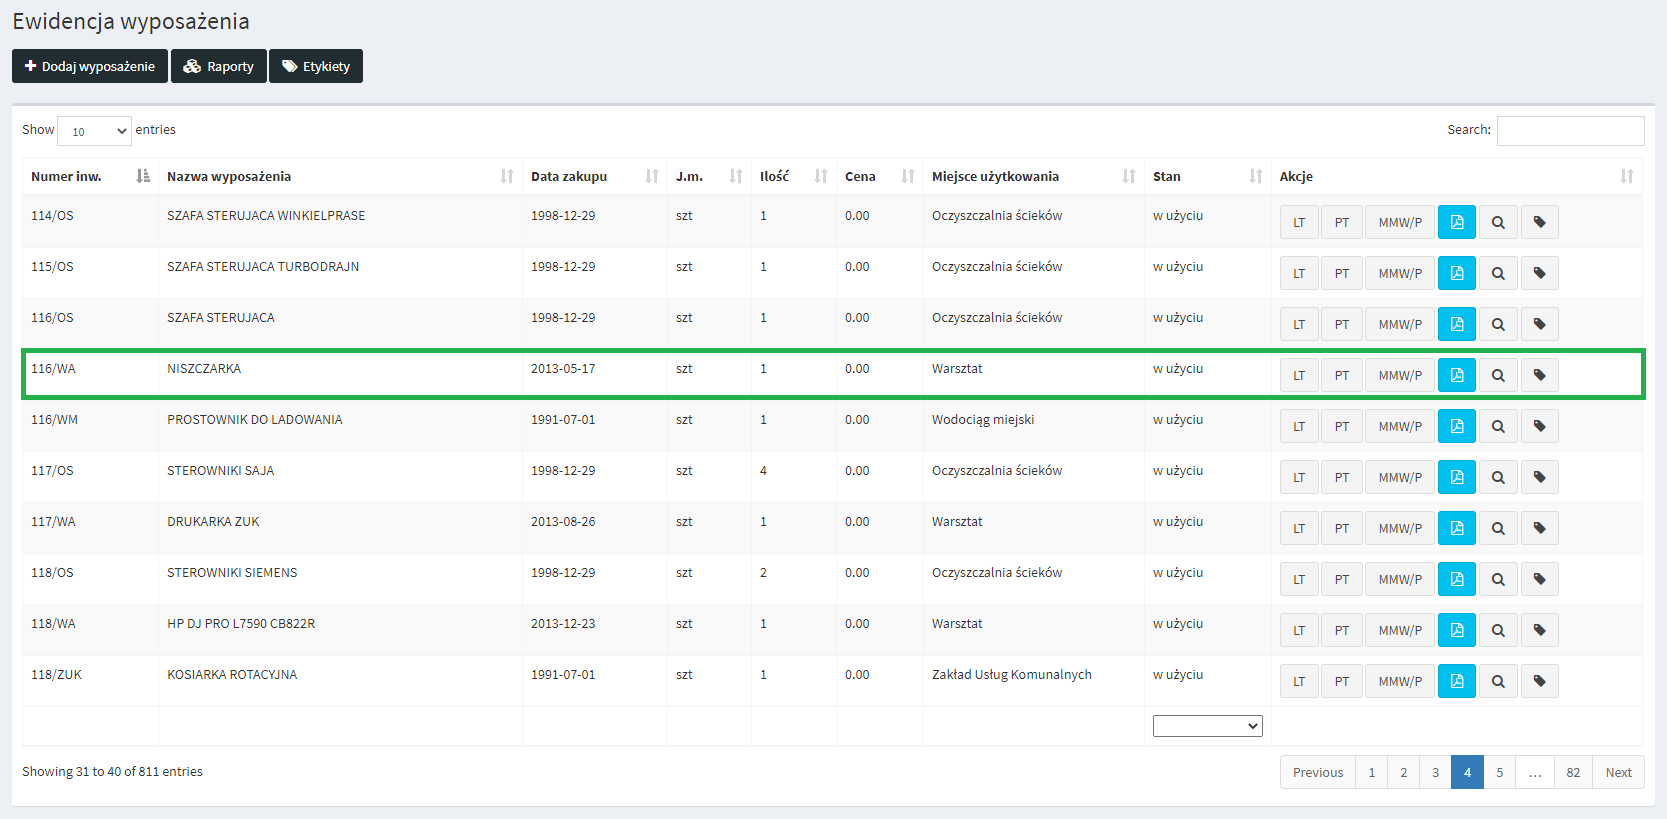Click magnifier icon for STEROWNIKI SAJA row

point(1498,477)
